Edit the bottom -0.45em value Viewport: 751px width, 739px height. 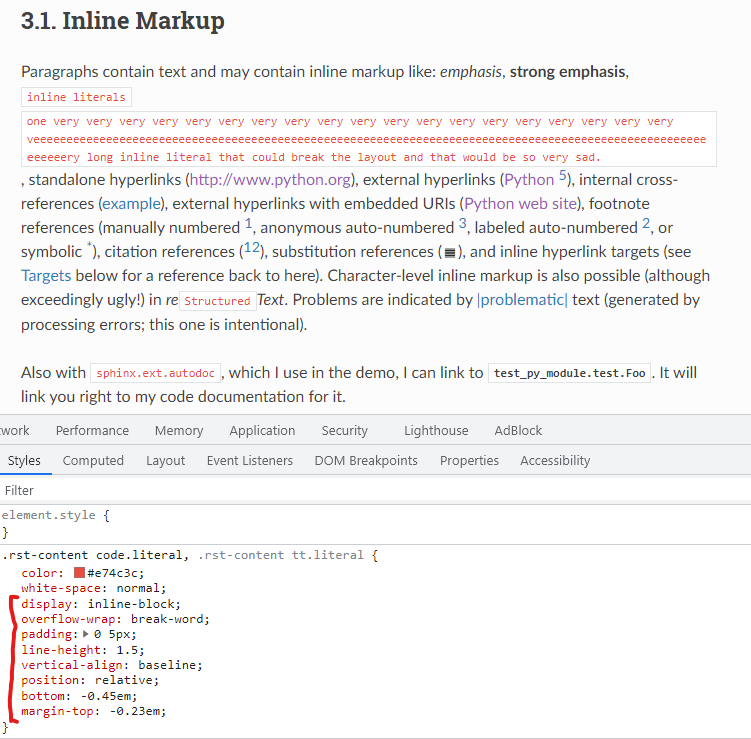coord(105,696)
